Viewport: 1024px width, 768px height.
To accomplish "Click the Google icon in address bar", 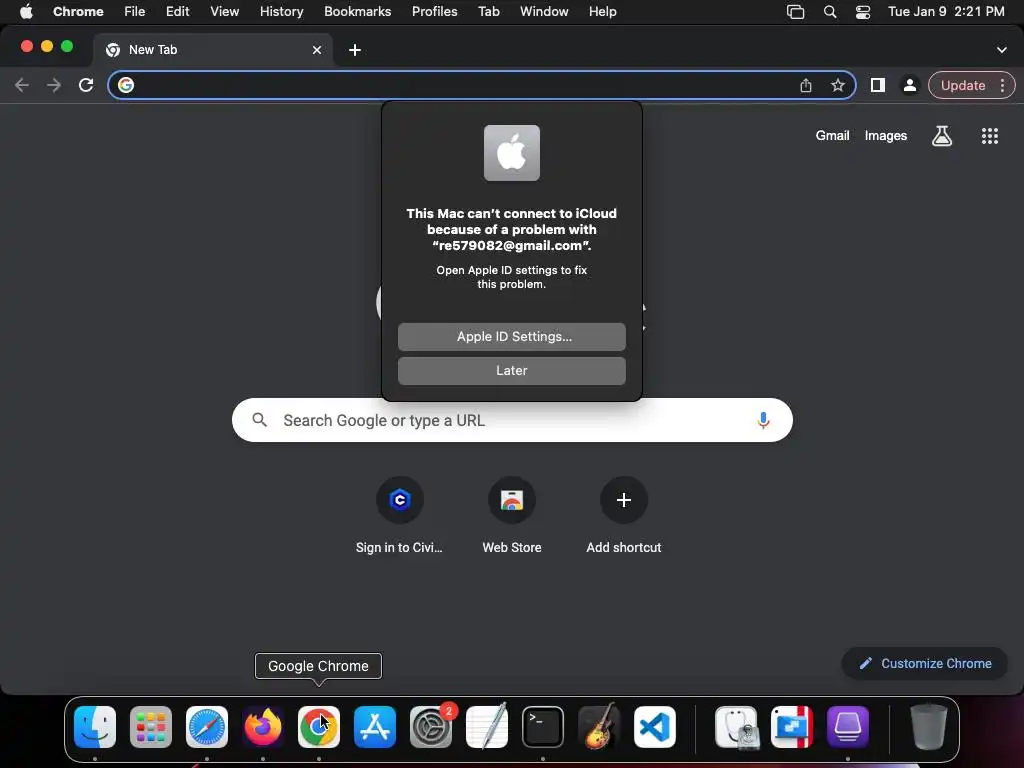I will (x=126, y=85).
